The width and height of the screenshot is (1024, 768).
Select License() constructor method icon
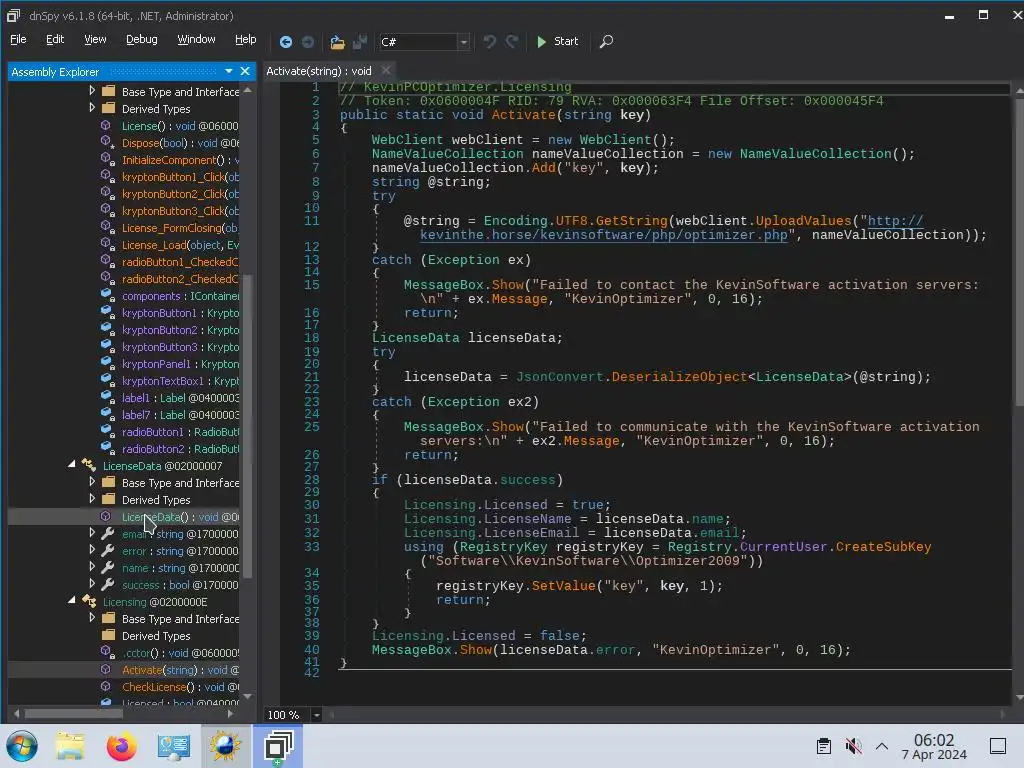tap(106, 125)
